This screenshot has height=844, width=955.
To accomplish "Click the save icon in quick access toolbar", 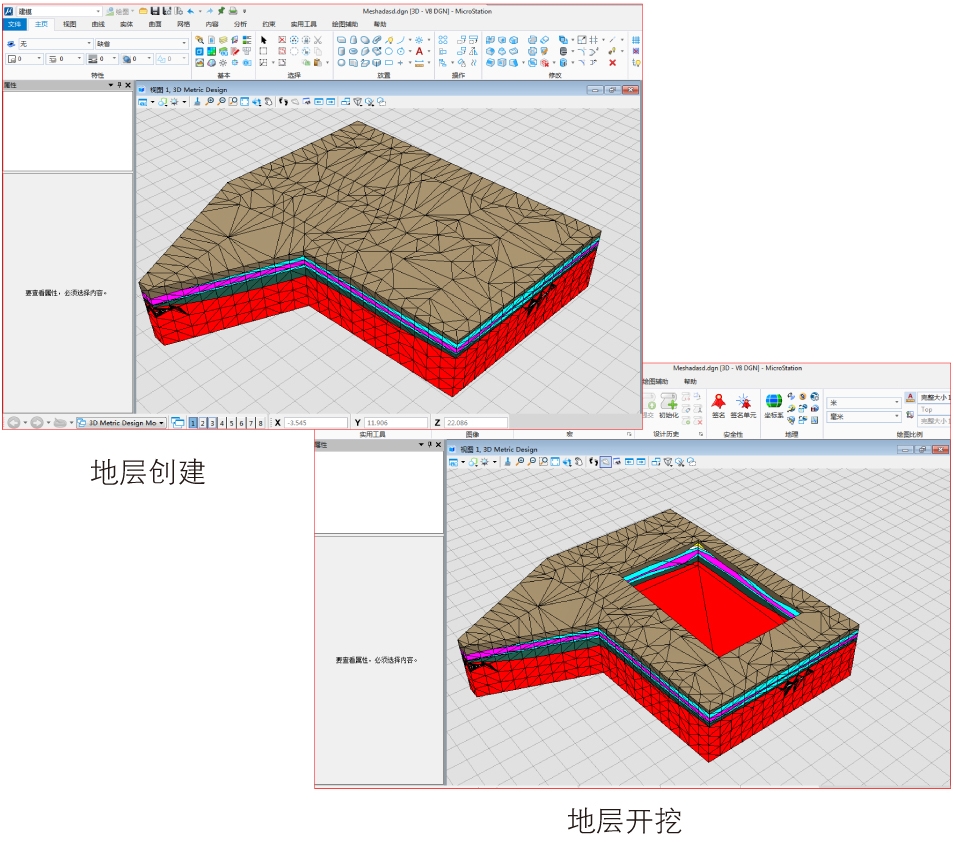I will tap(155, 10).
